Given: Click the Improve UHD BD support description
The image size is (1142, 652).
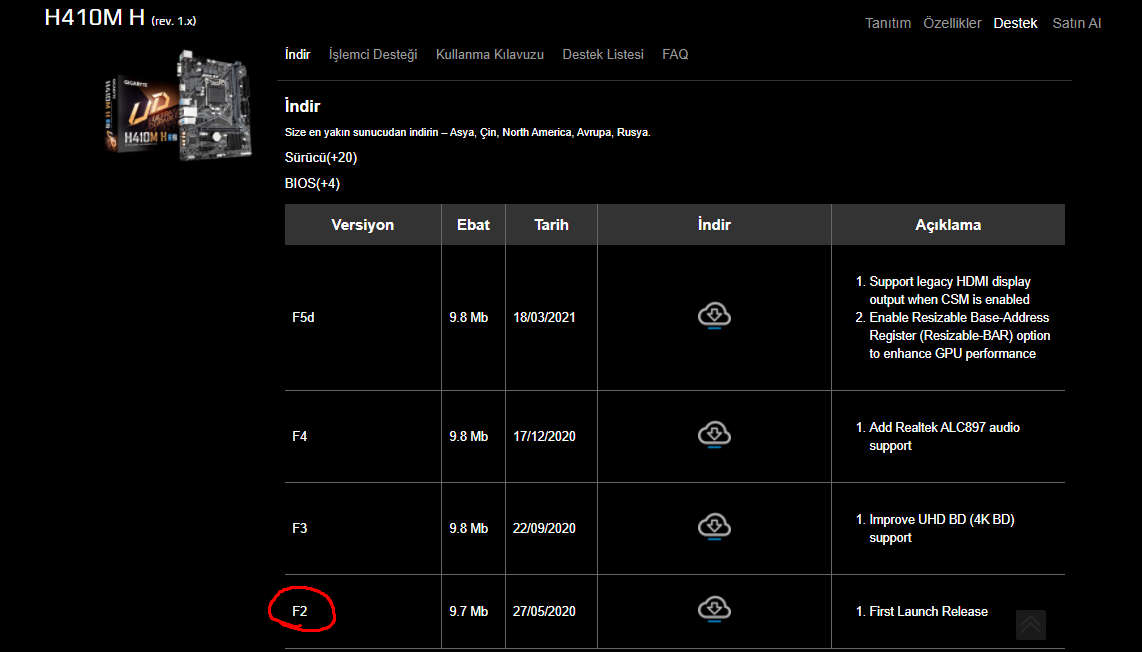Looking at the screenshot, I should click(x=942, y=528).
